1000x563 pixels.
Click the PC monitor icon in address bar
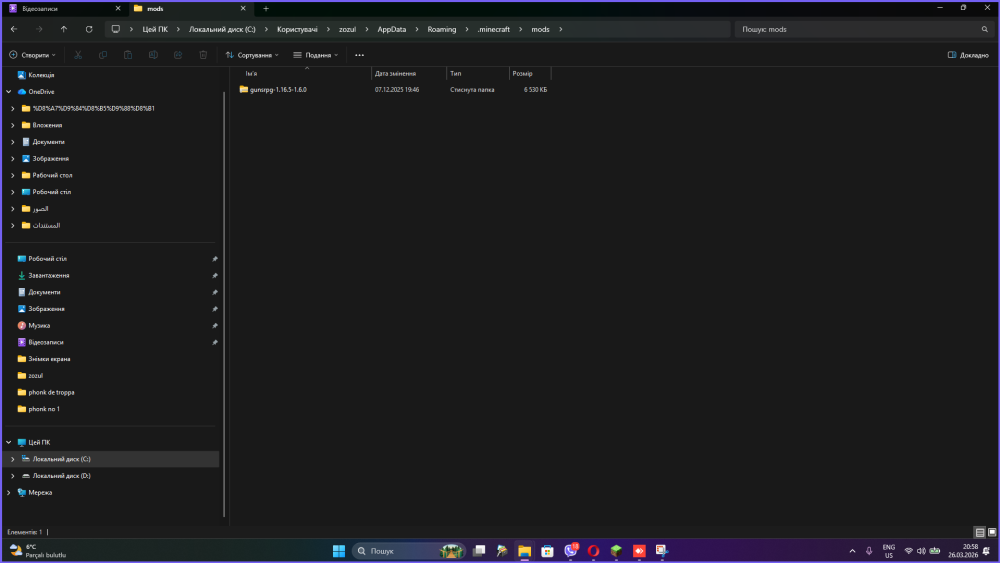coord(115,29)
